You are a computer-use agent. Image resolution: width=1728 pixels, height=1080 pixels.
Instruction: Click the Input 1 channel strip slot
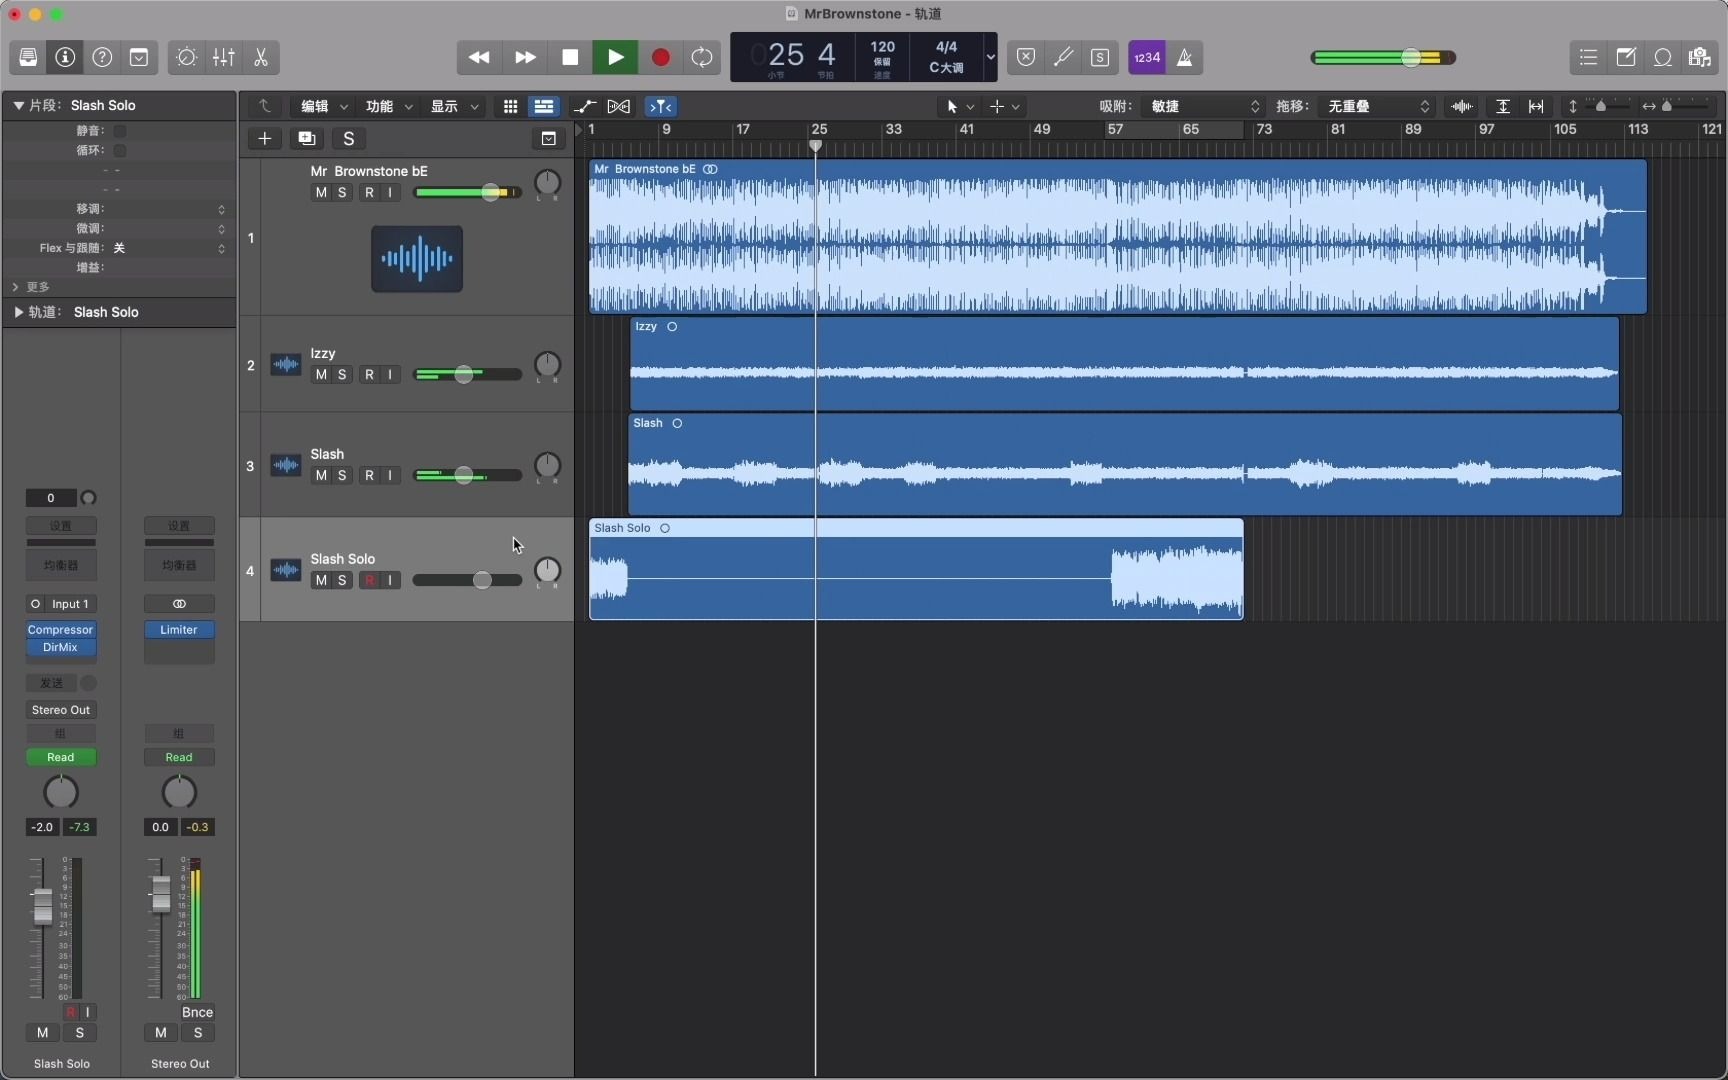click(70, 604)
